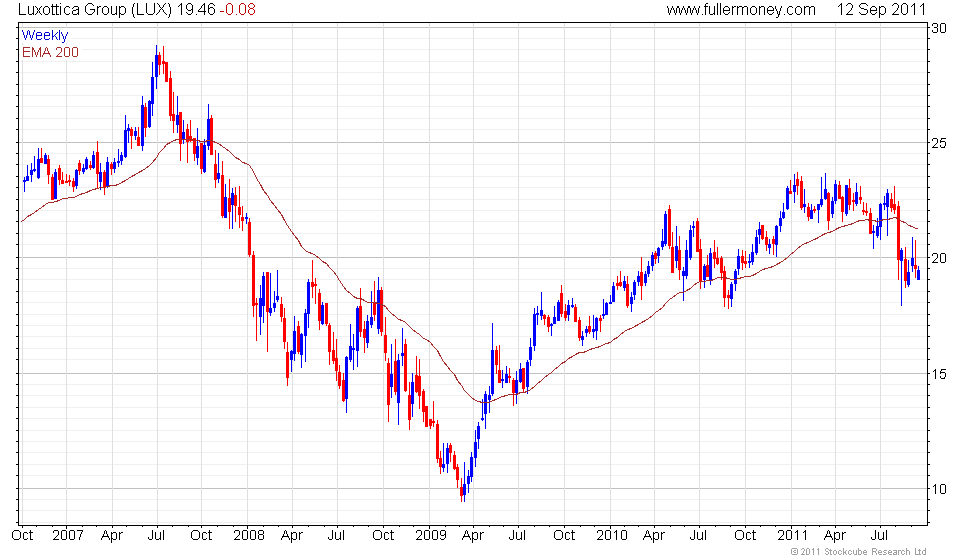Click the Apr label just after 2007

pos(112,536)
